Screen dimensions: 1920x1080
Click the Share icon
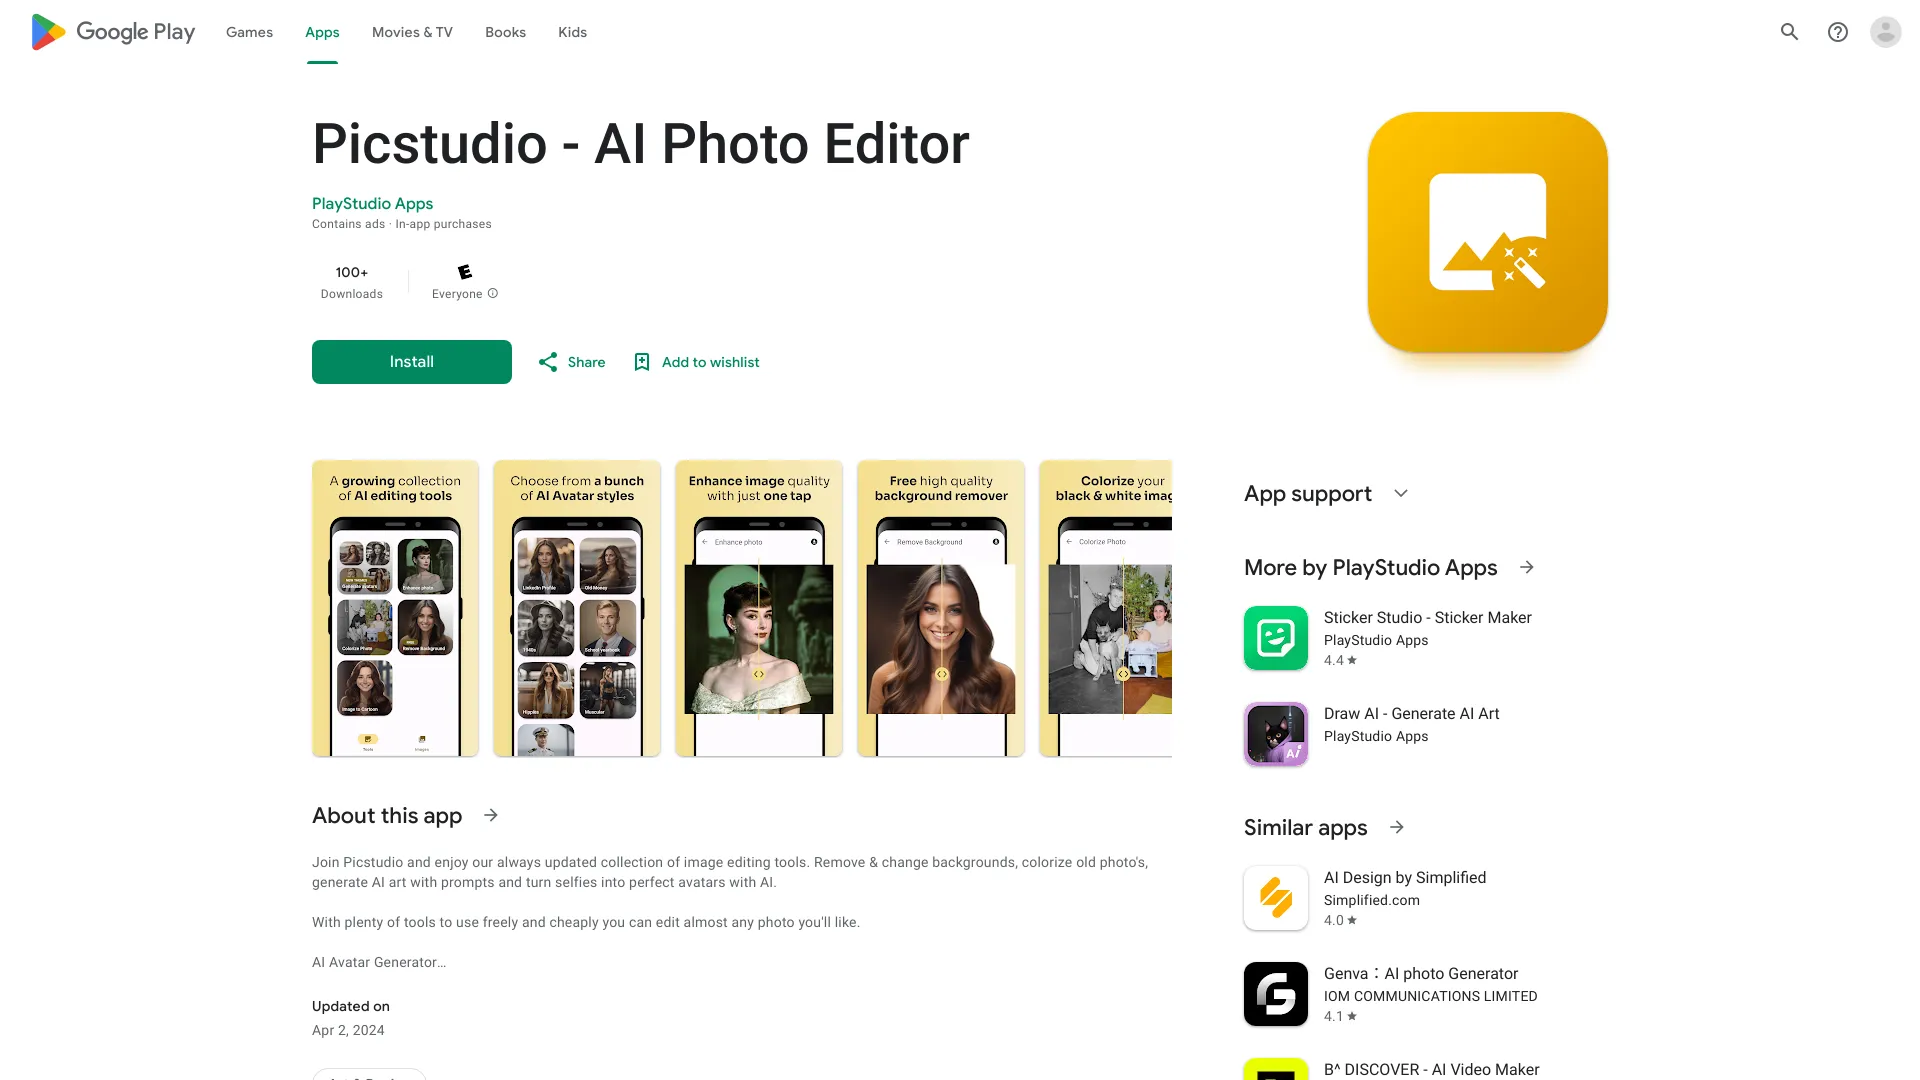[x=549, y=361]
